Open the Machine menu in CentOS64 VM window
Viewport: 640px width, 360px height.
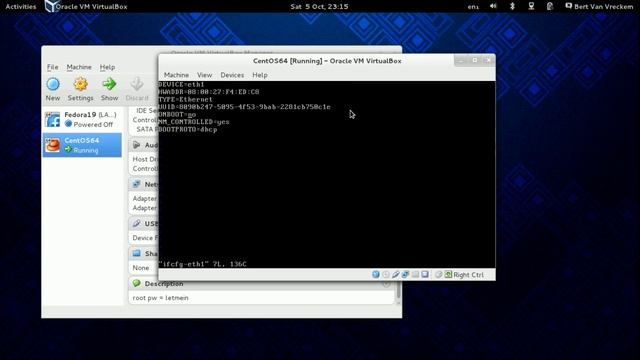[x=176, y=75]
